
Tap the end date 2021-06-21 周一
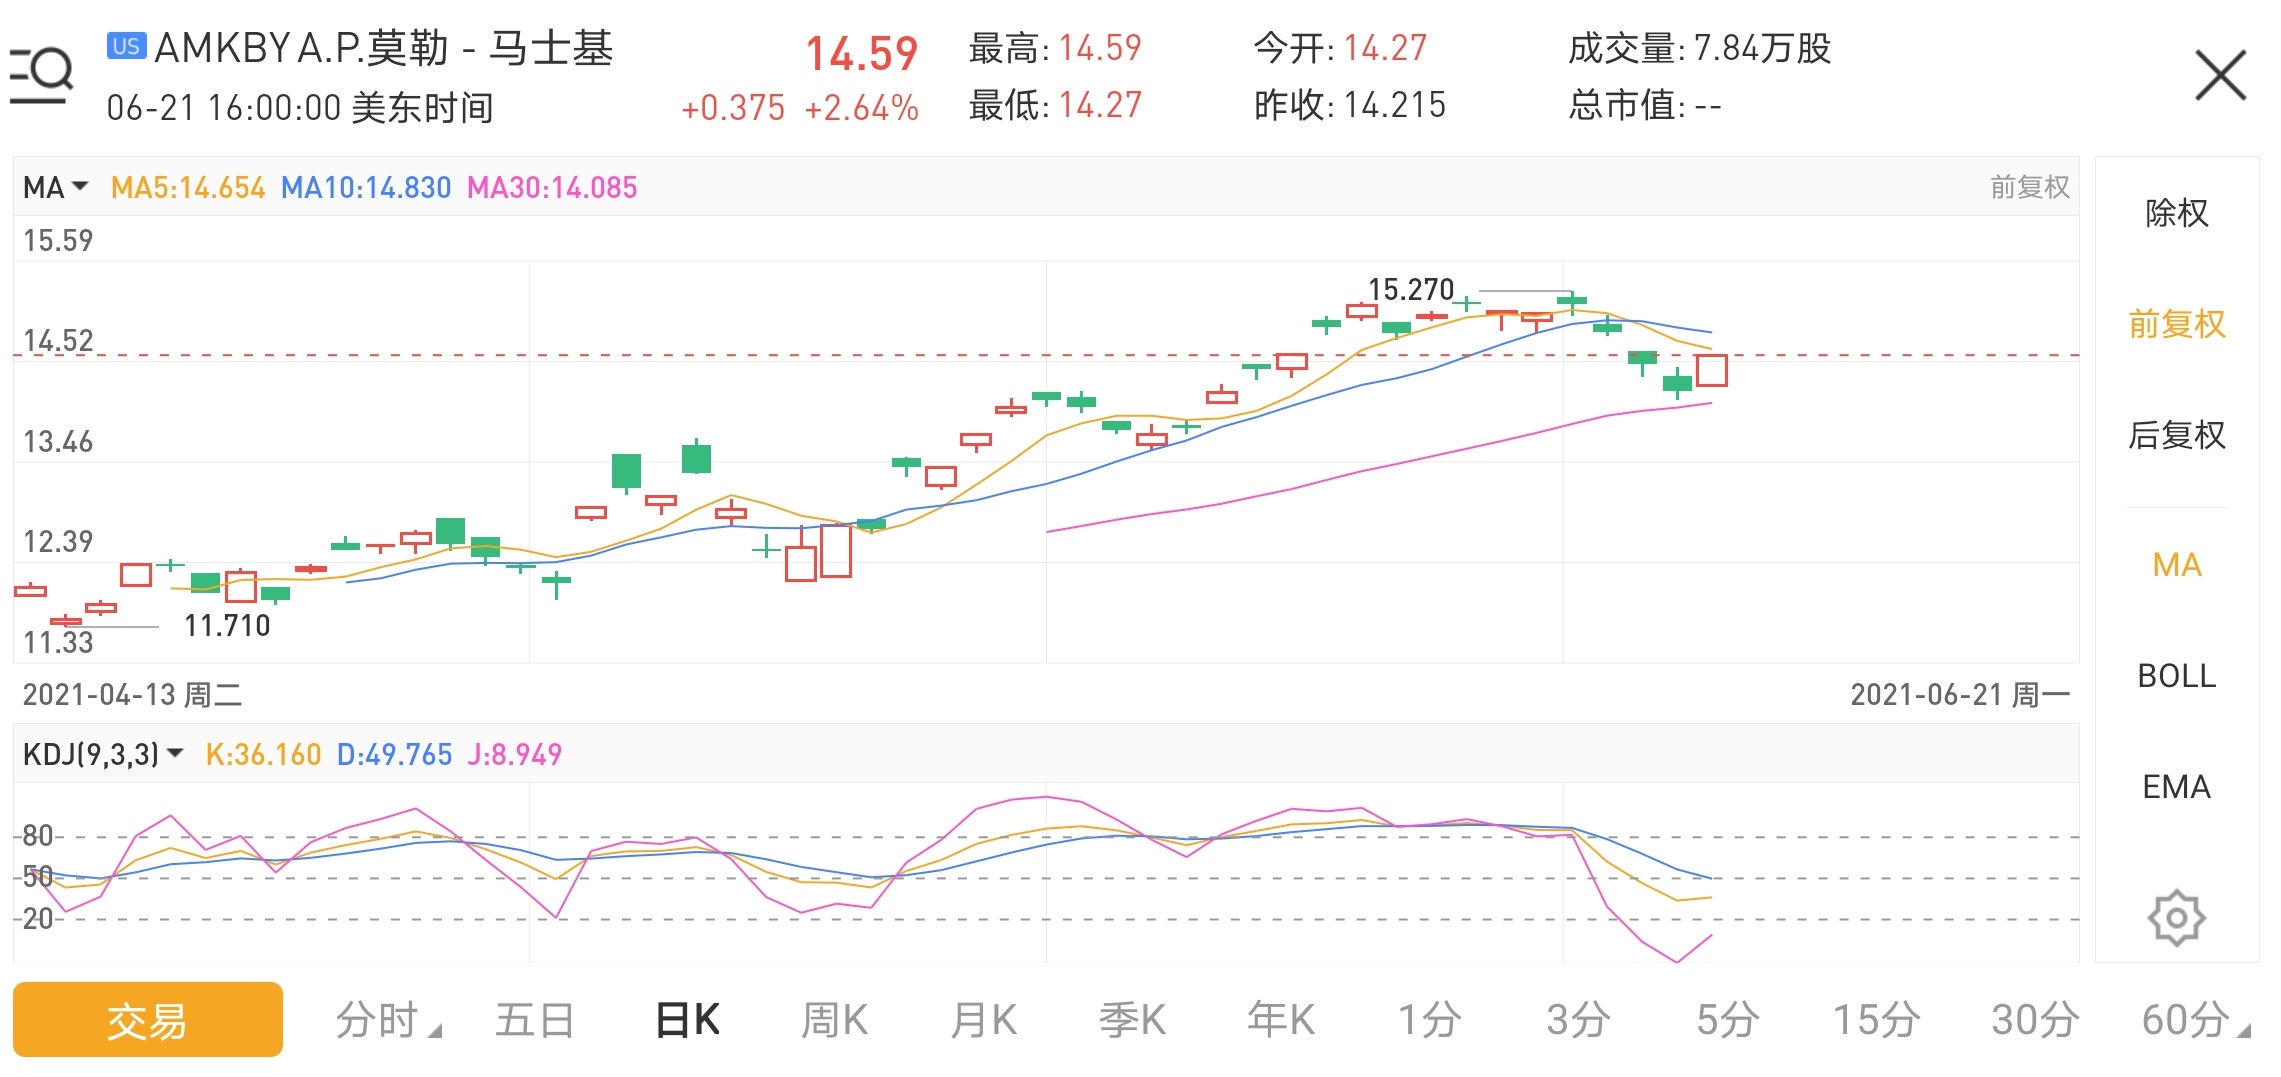[1960, 695]
